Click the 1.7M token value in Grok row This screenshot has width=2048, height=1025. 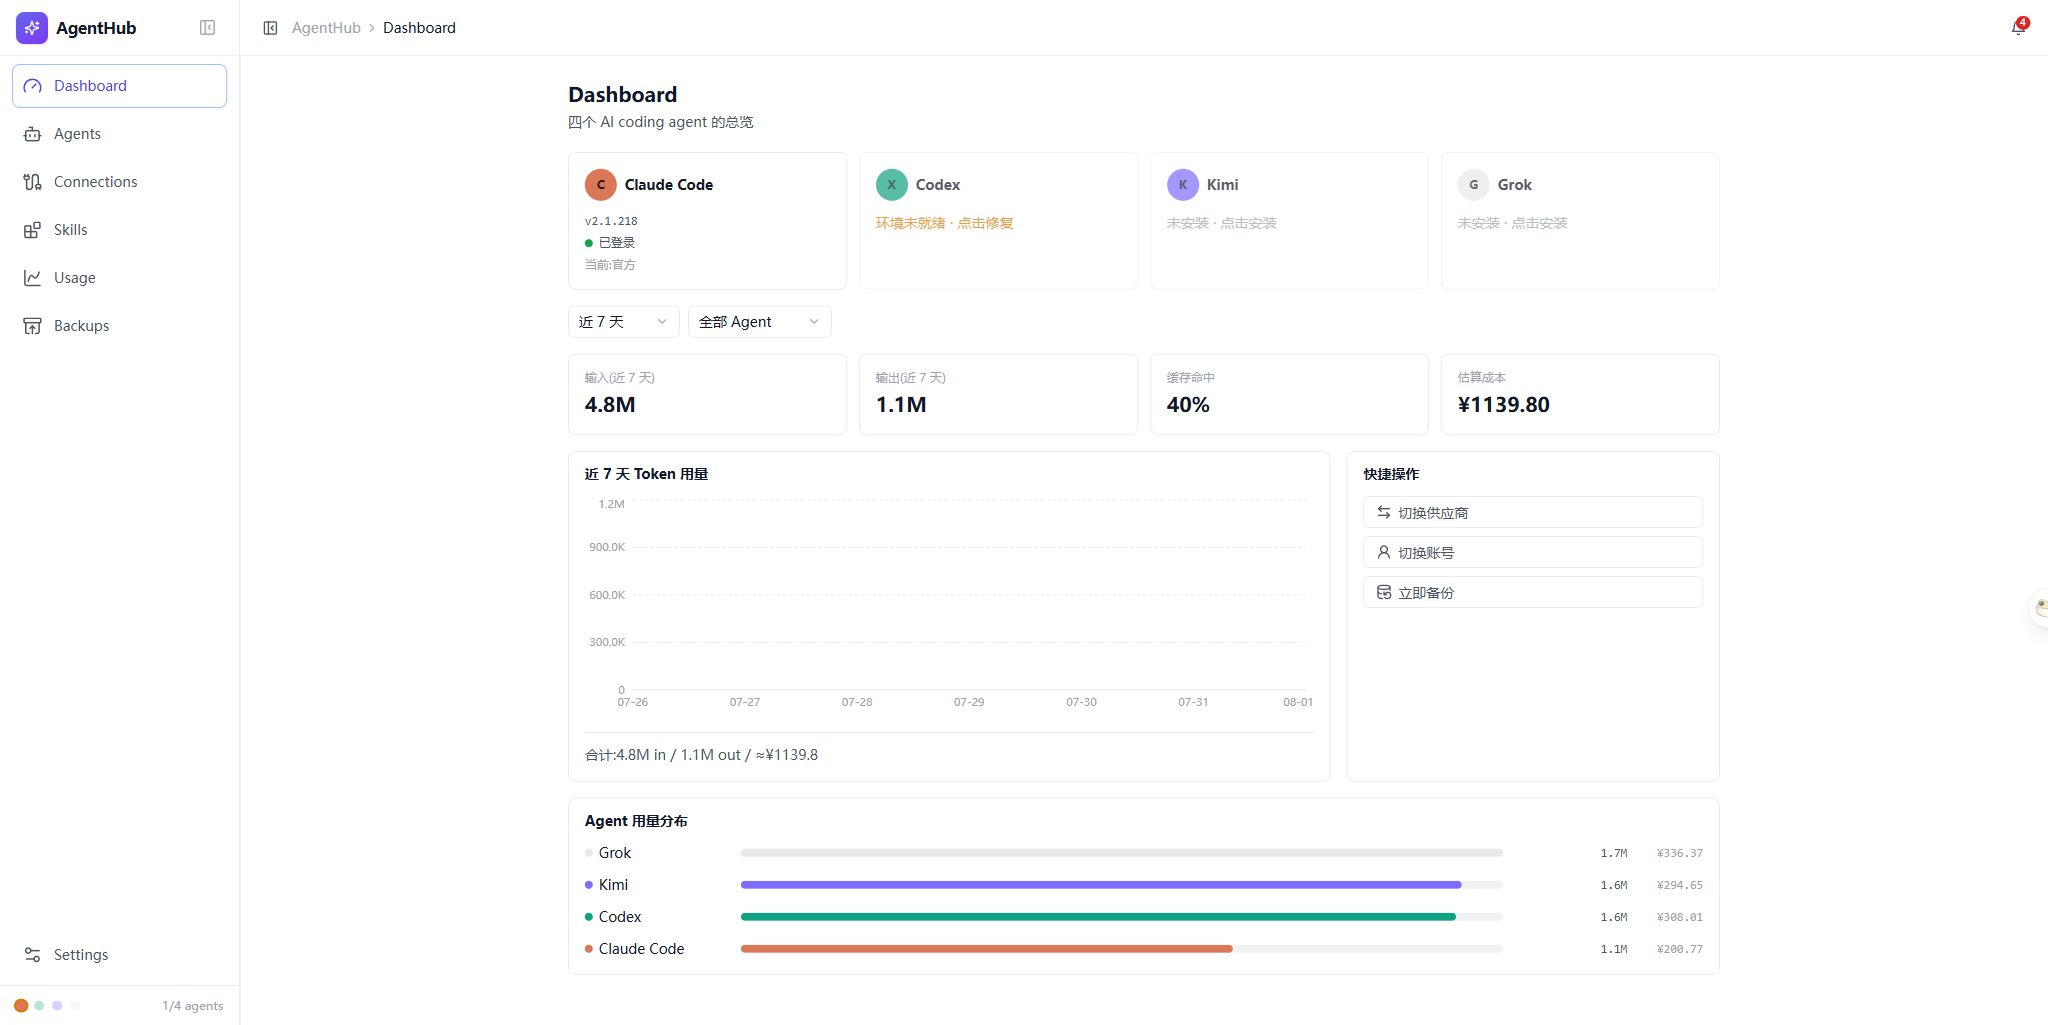(x=1614, y=853)
